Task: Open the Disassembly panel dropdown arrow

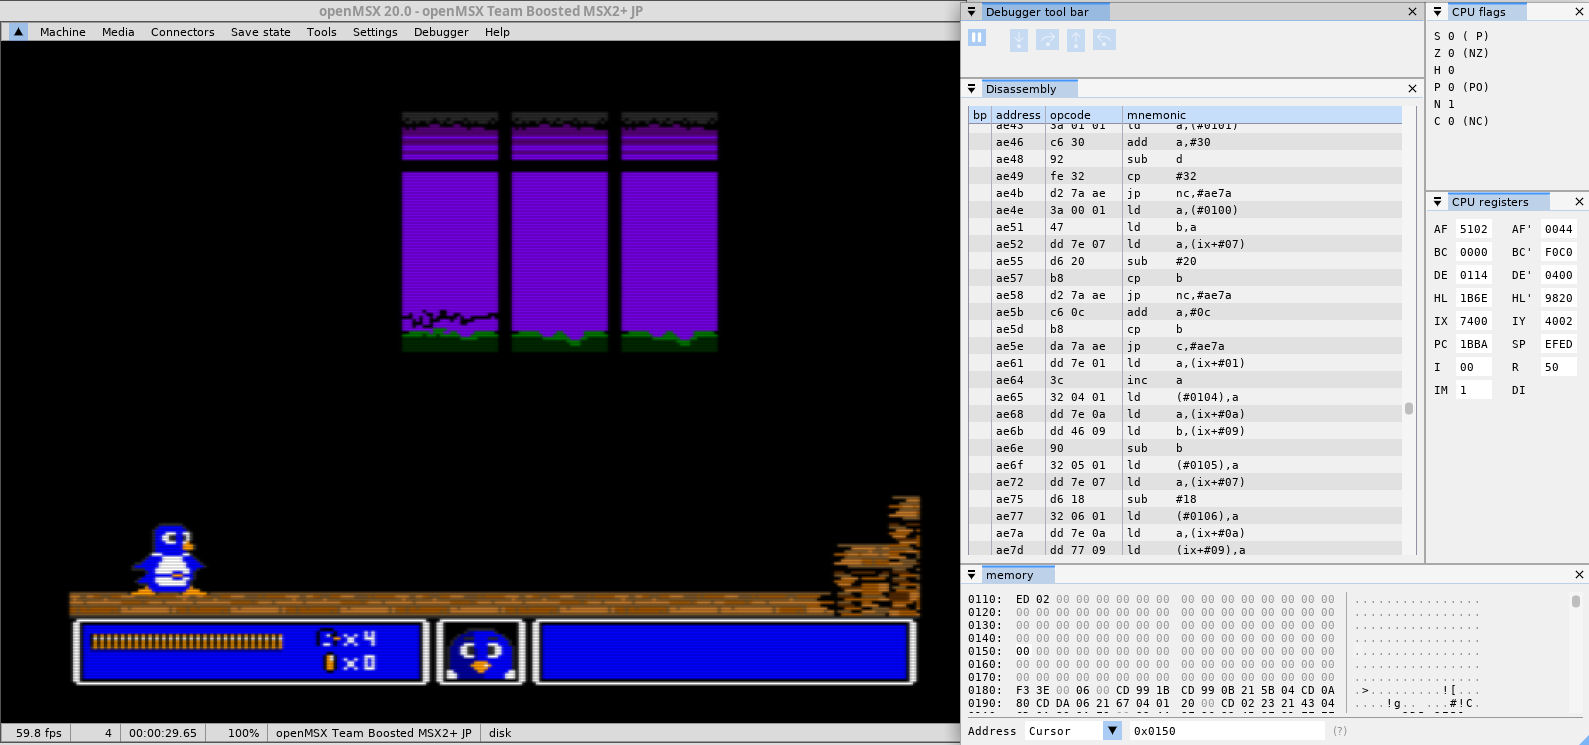Action: click(971, 89)
